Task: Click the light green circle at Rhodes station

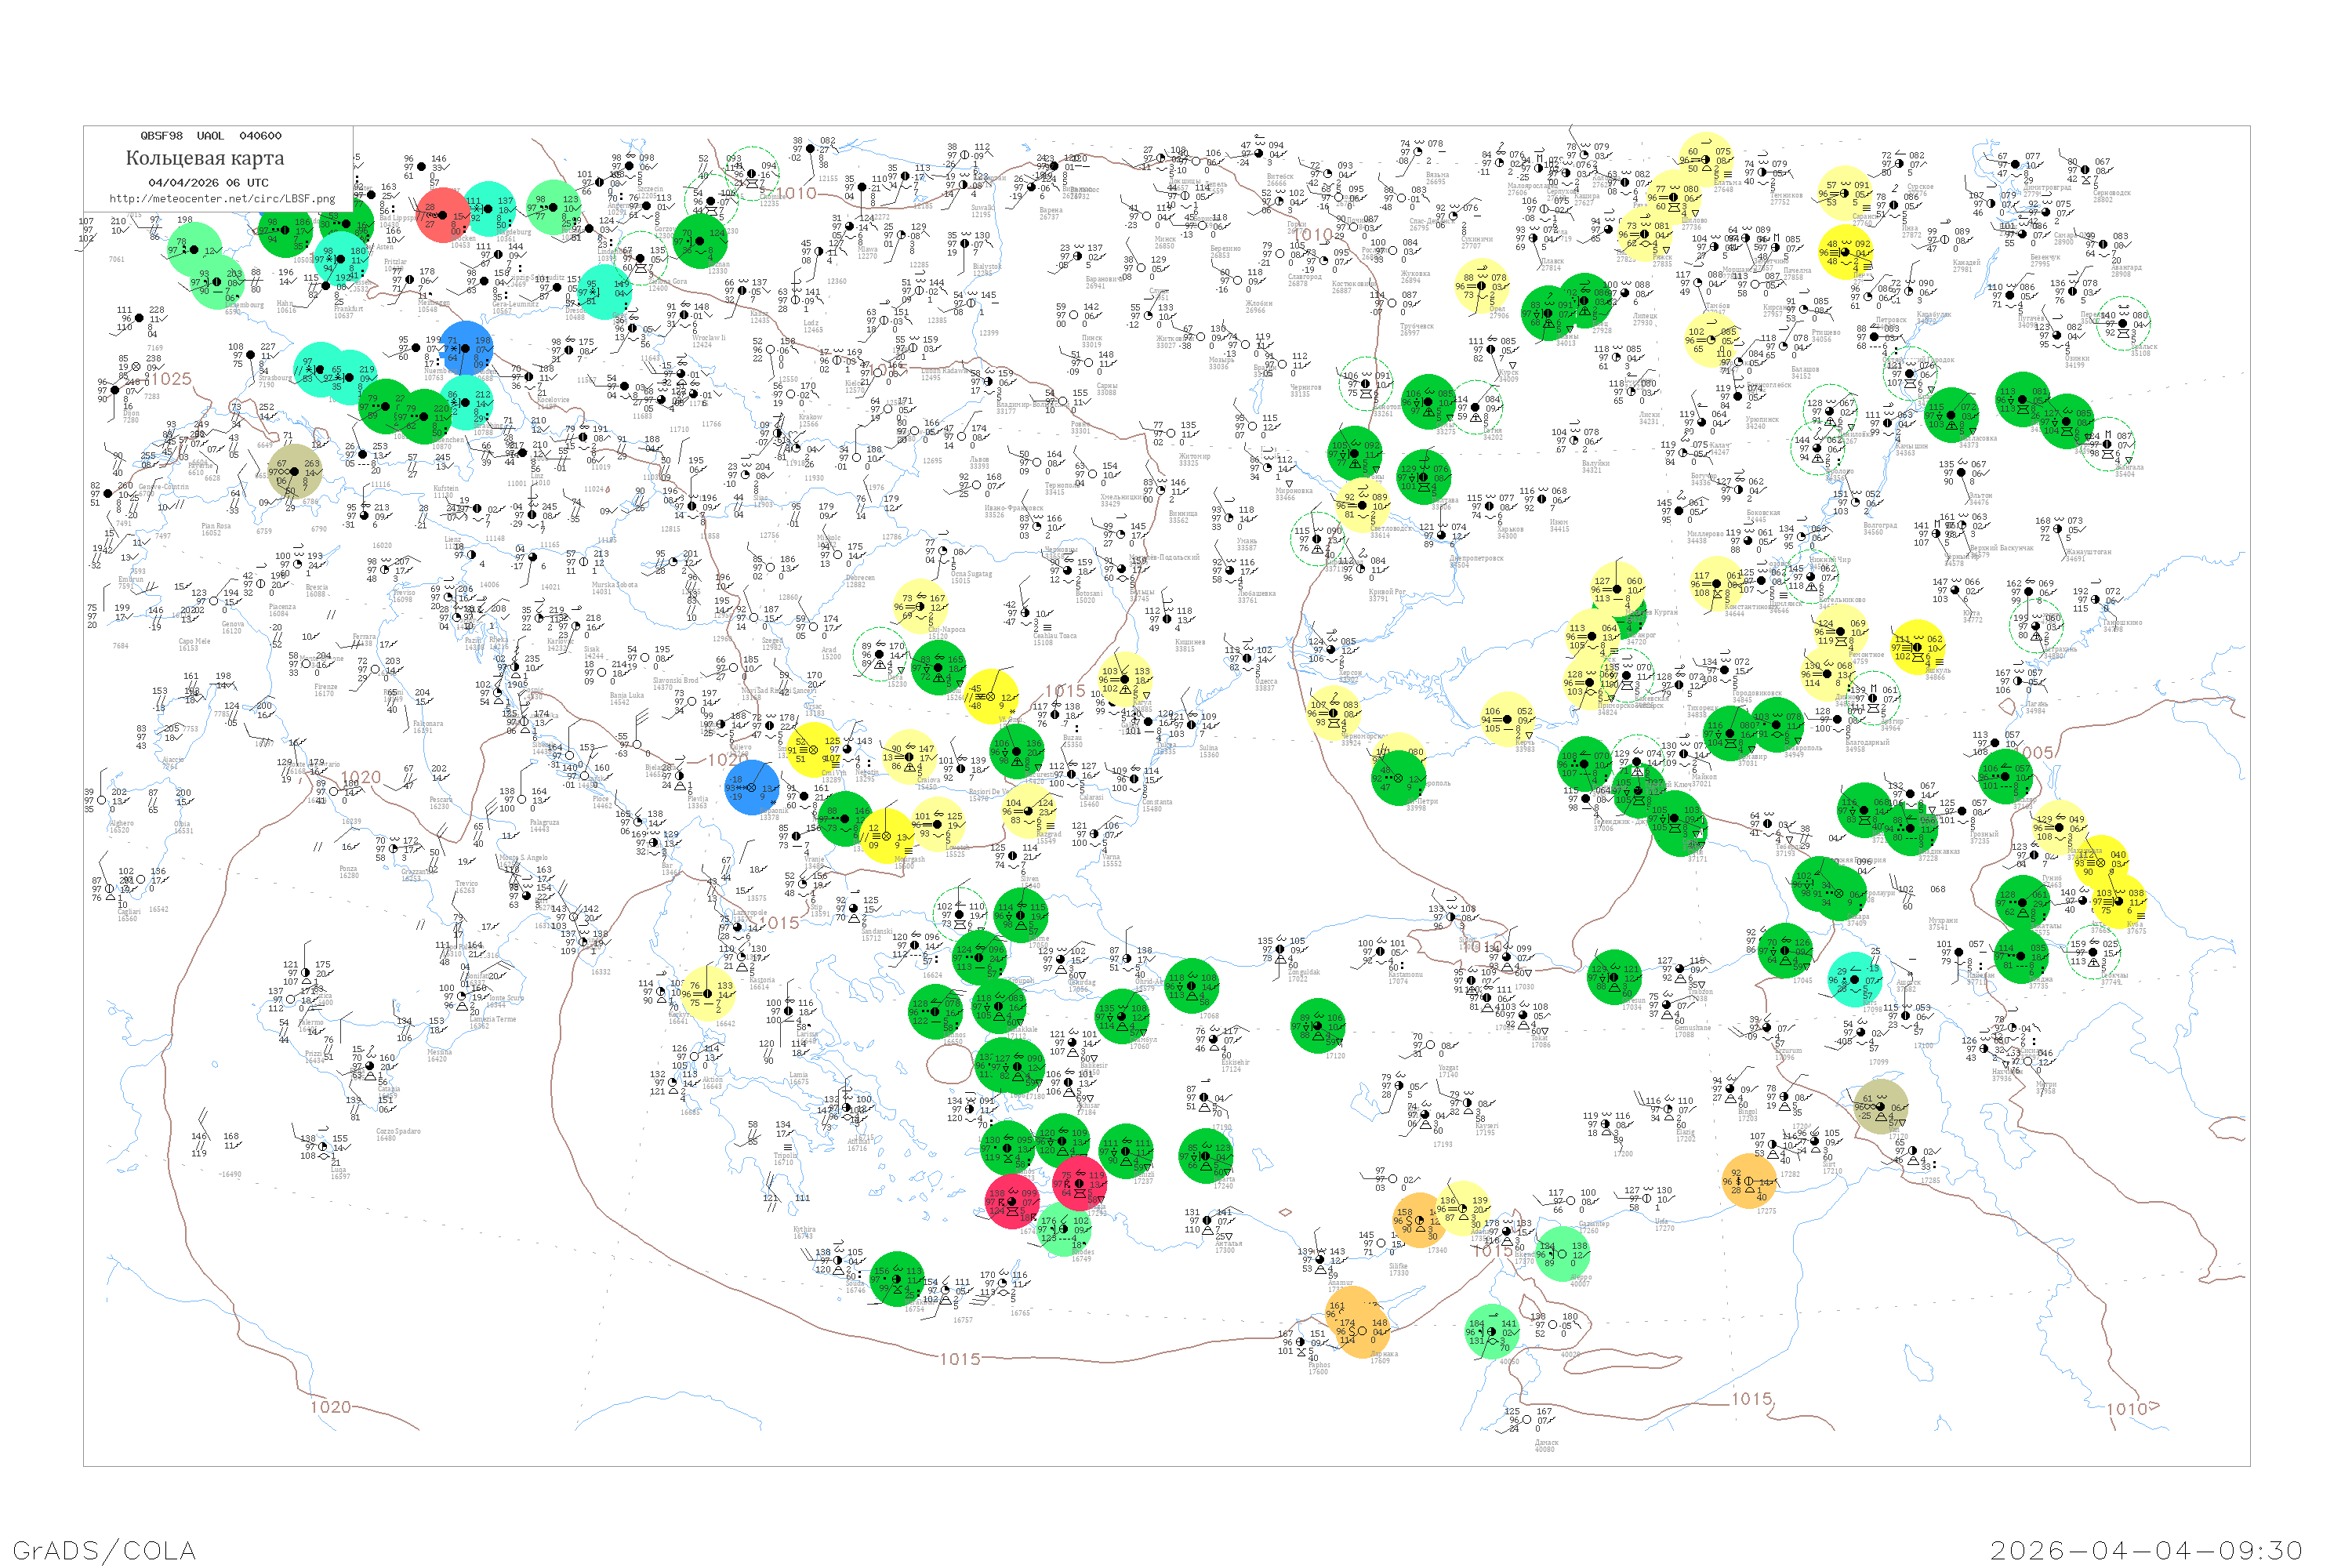Action: [x=1062, y=1230]
